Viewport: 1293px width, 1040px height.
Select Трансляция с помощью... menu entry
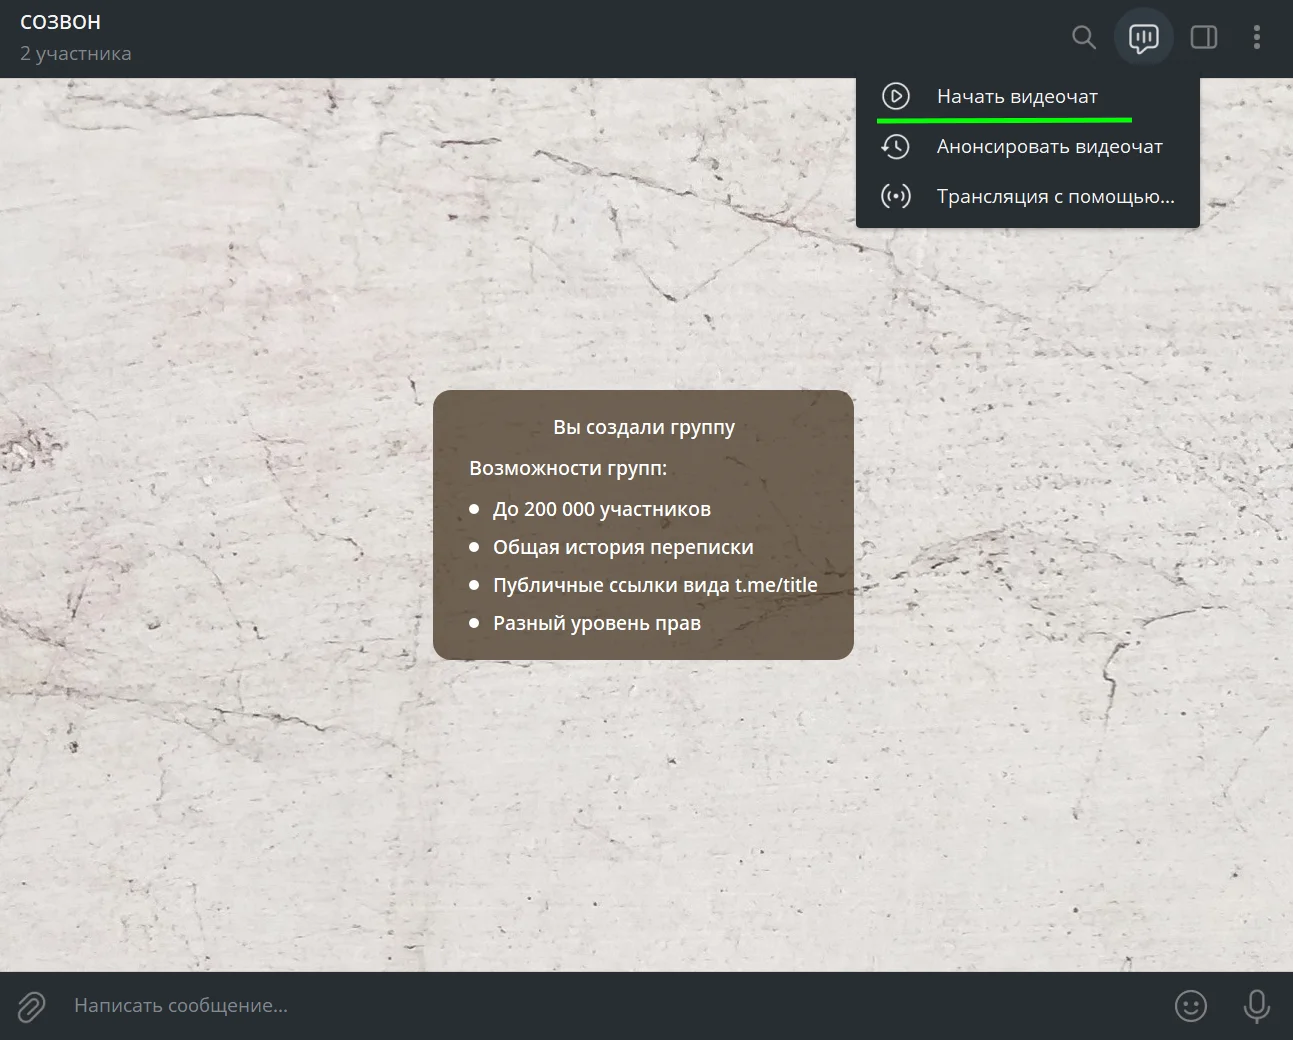click(1028, 197)
